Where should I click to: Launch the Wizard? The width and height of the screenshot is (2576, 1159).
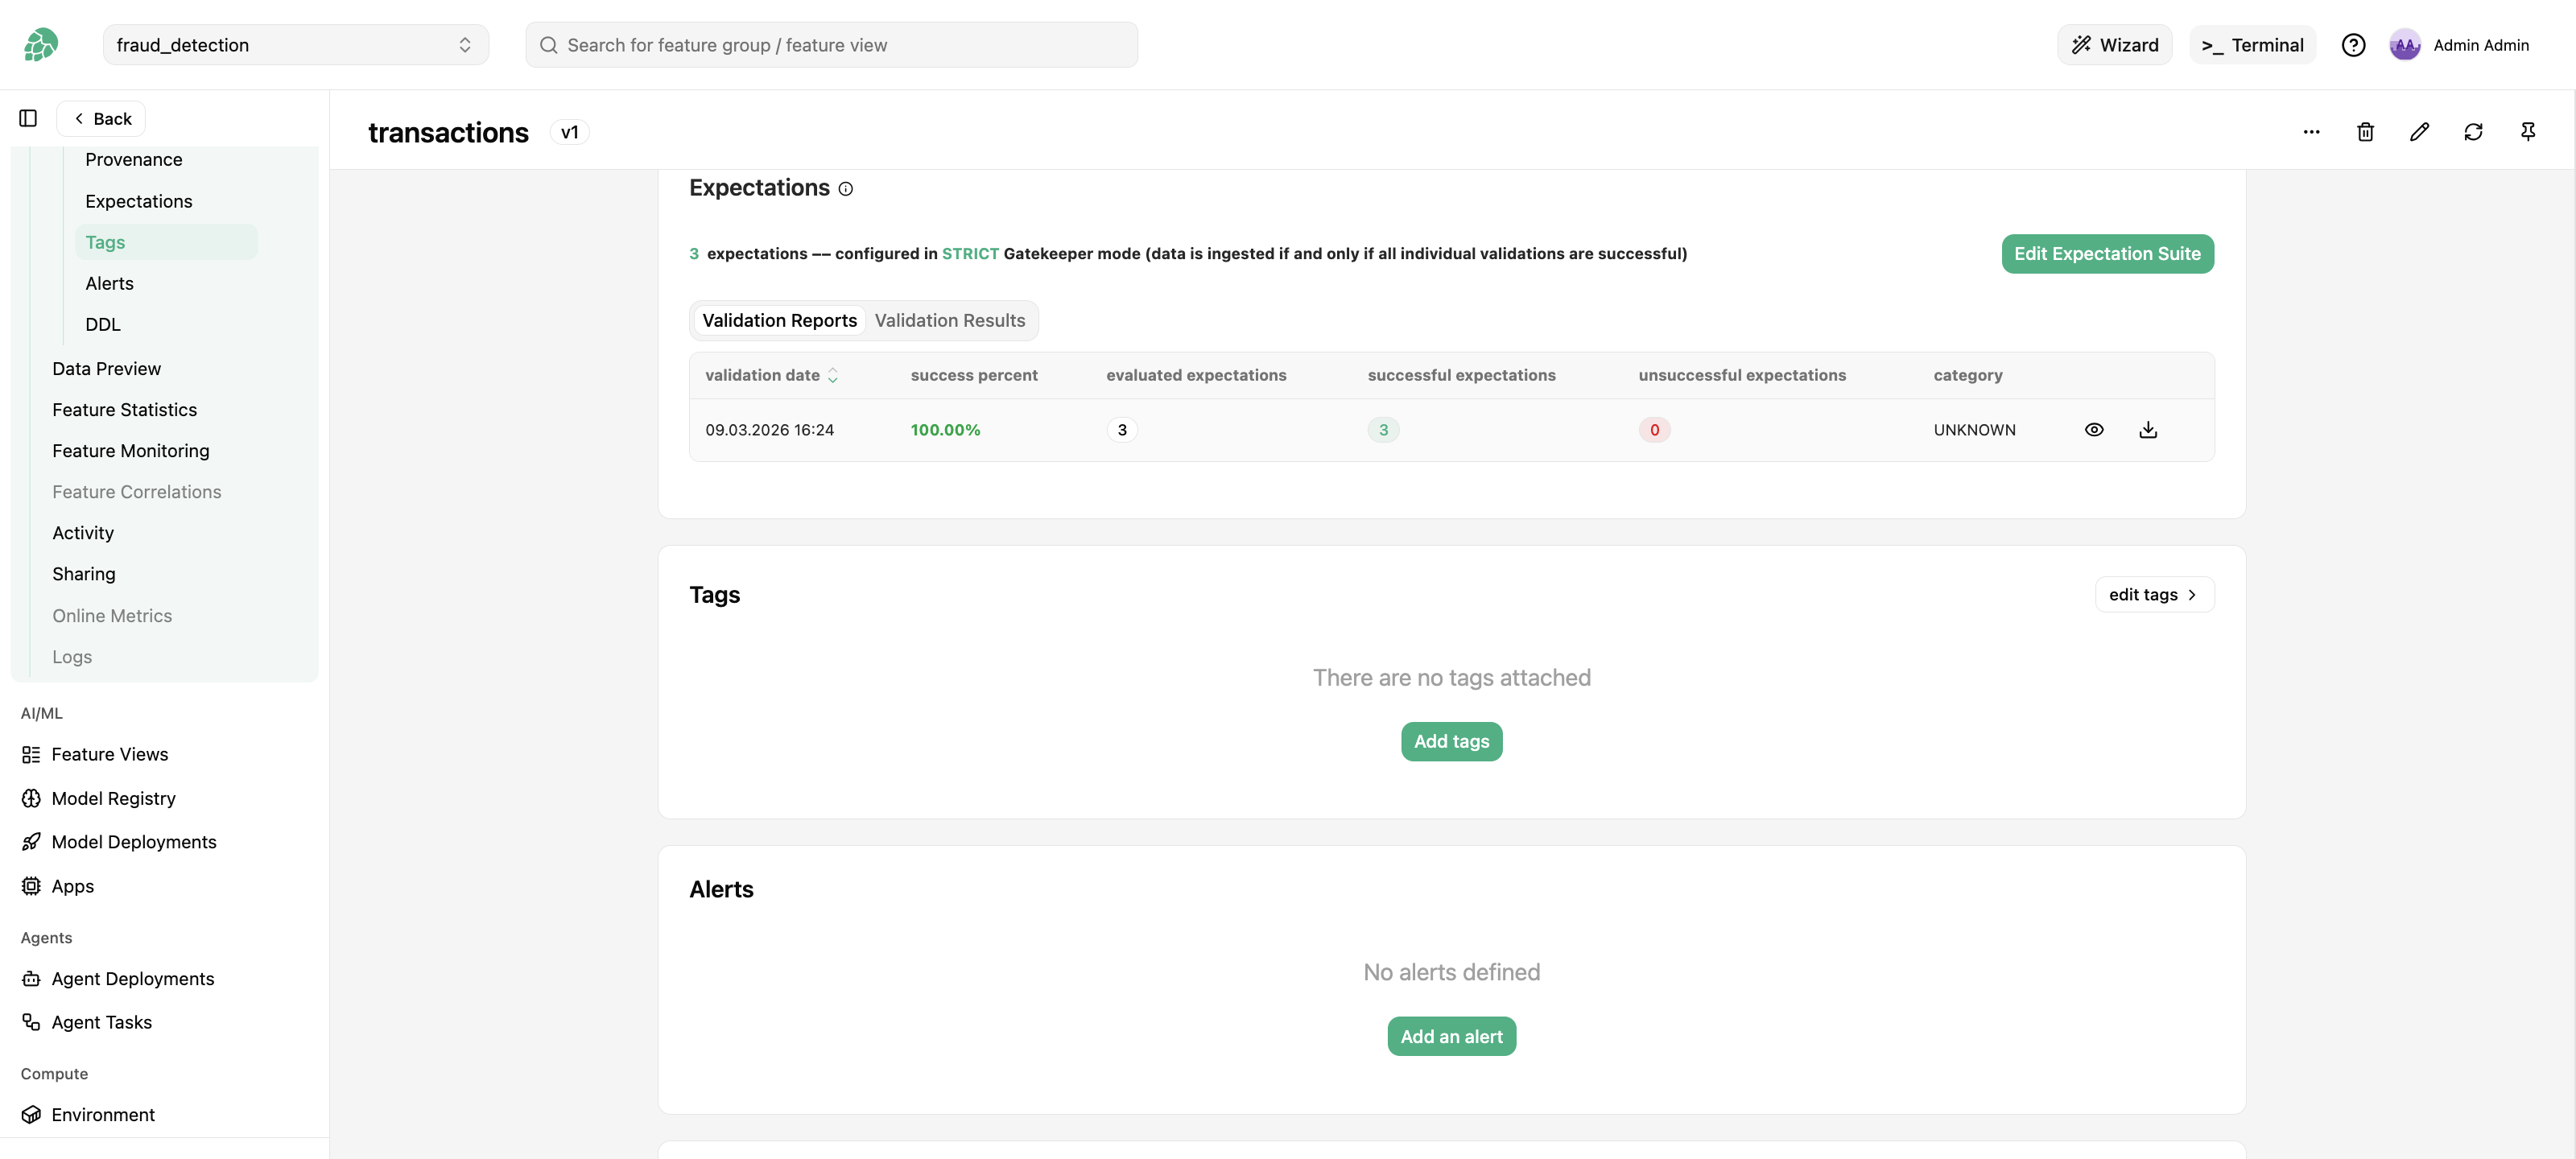coord(2114,45)
